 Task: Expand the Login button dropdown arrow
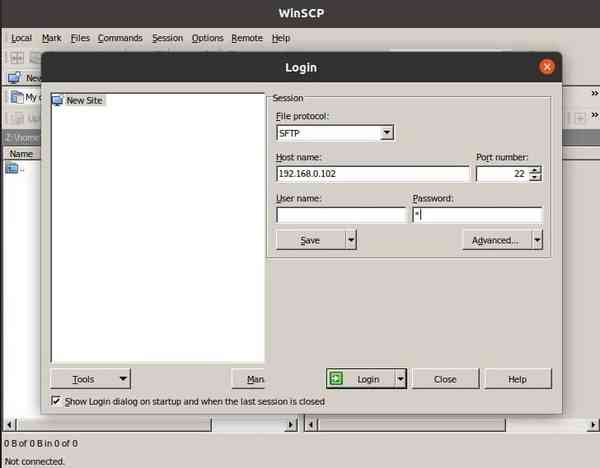coord(401,379)
